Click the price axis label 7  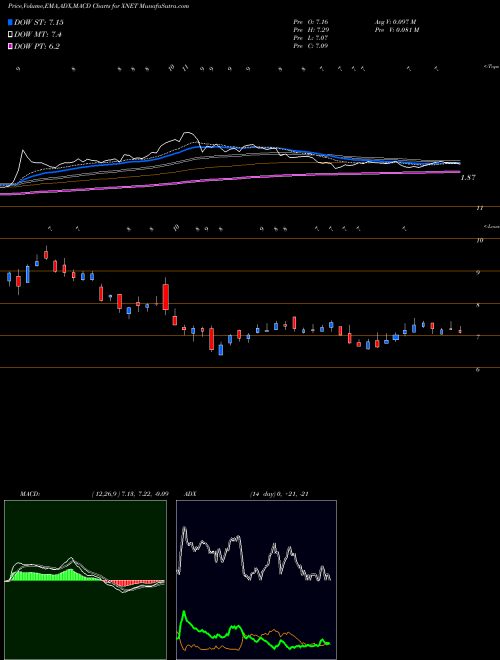(478, 338)
